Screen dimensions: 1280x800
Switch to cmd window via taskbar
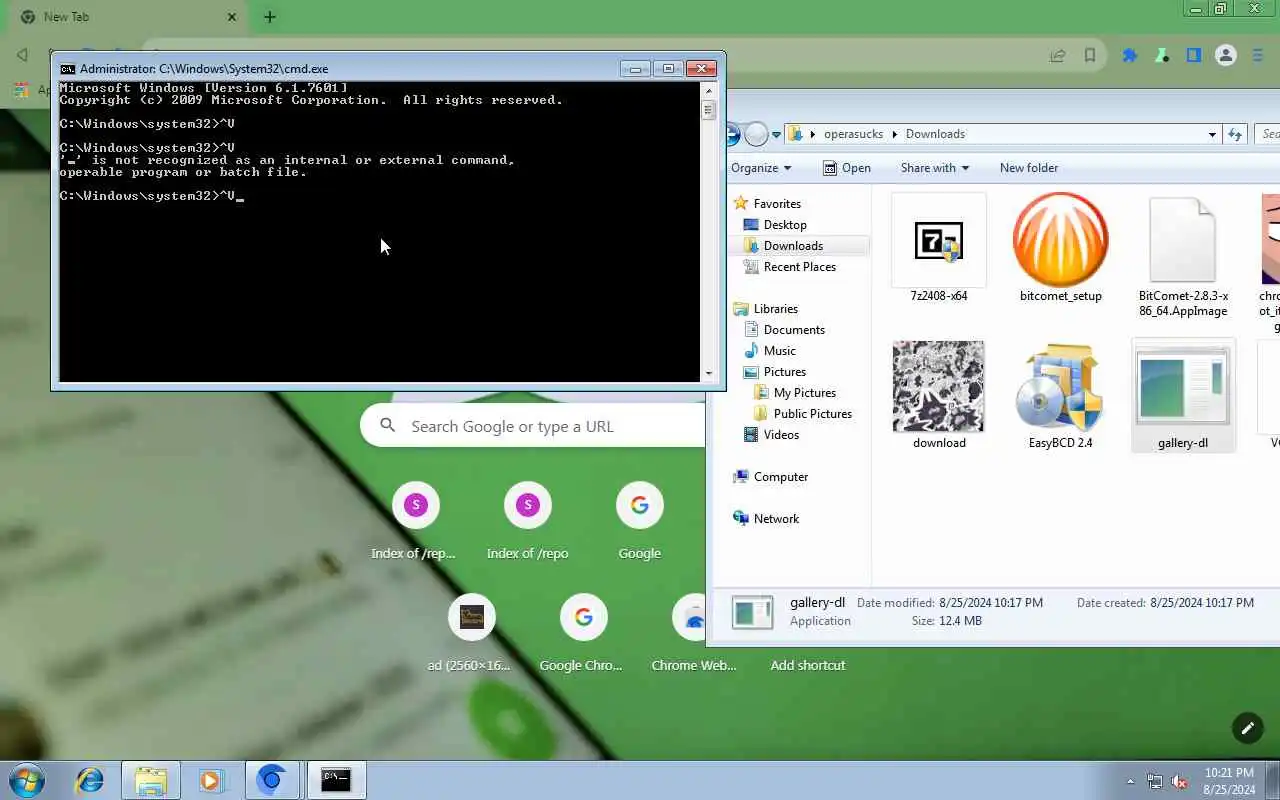tap(336, 780)
